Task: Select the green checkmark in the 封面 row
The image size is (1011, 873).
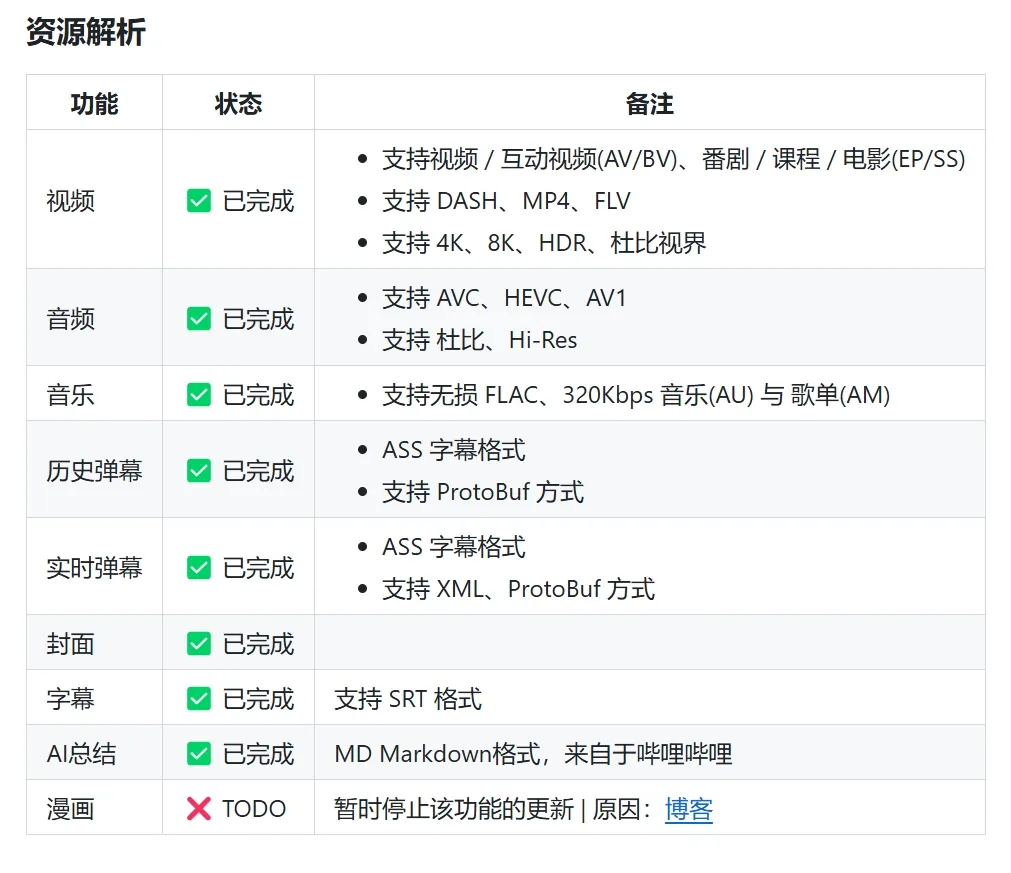Action: pyautogui.click(x=199, y=644)
